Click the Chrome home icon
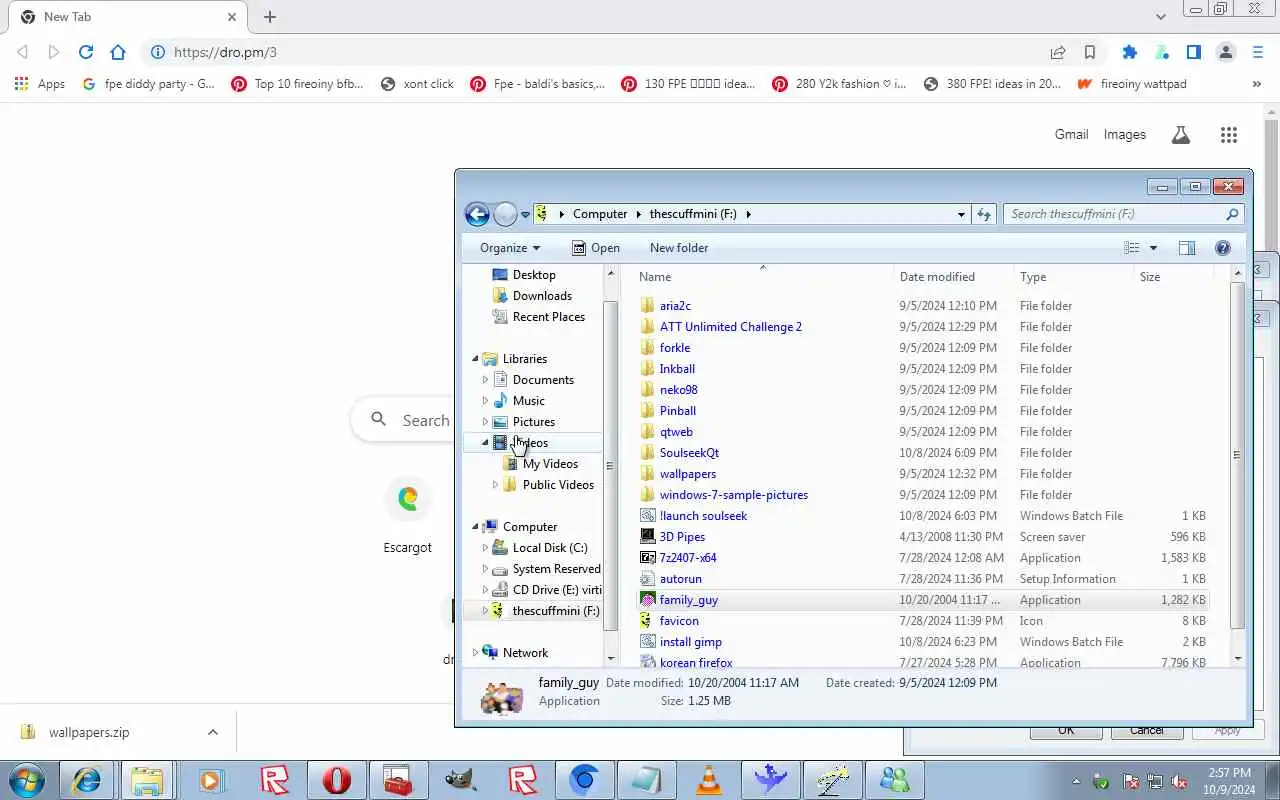 [118, 52]
